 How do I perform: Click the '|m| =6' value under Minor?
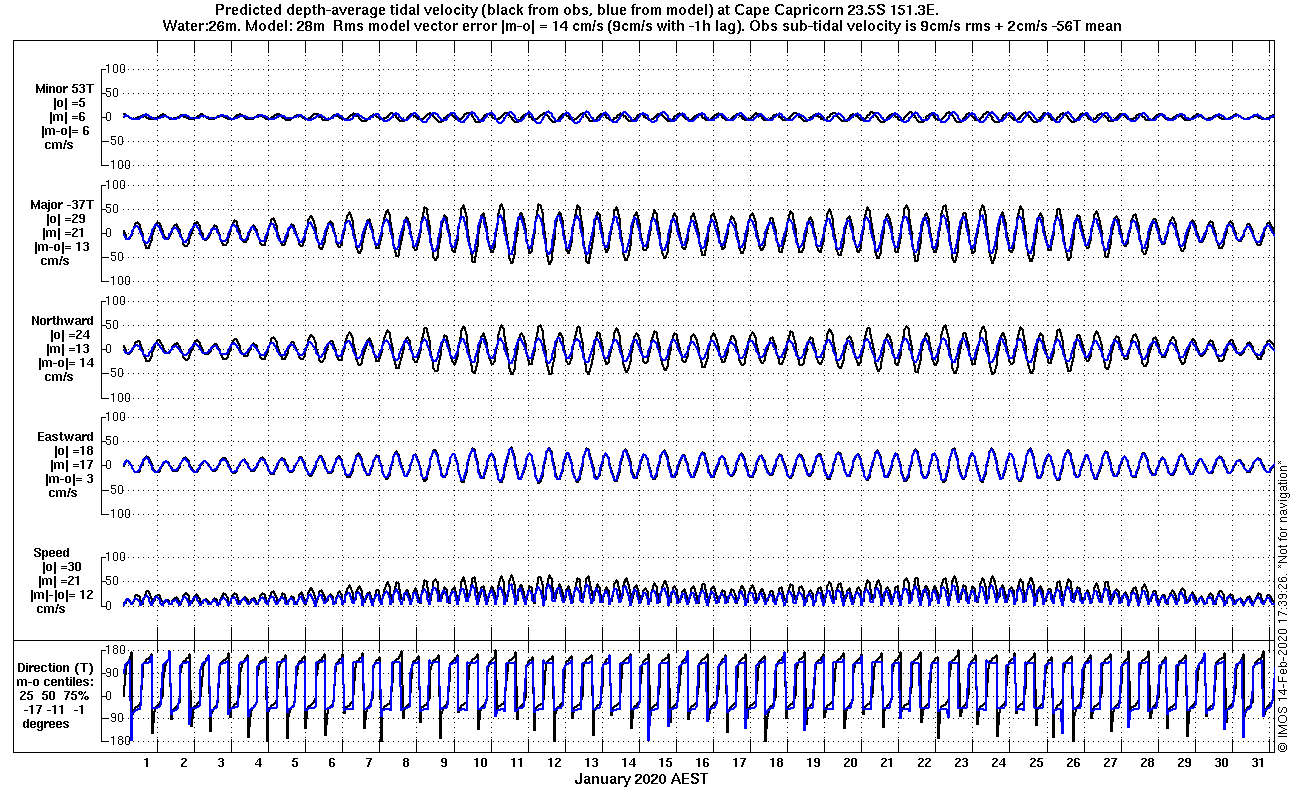tap(69, 117)
